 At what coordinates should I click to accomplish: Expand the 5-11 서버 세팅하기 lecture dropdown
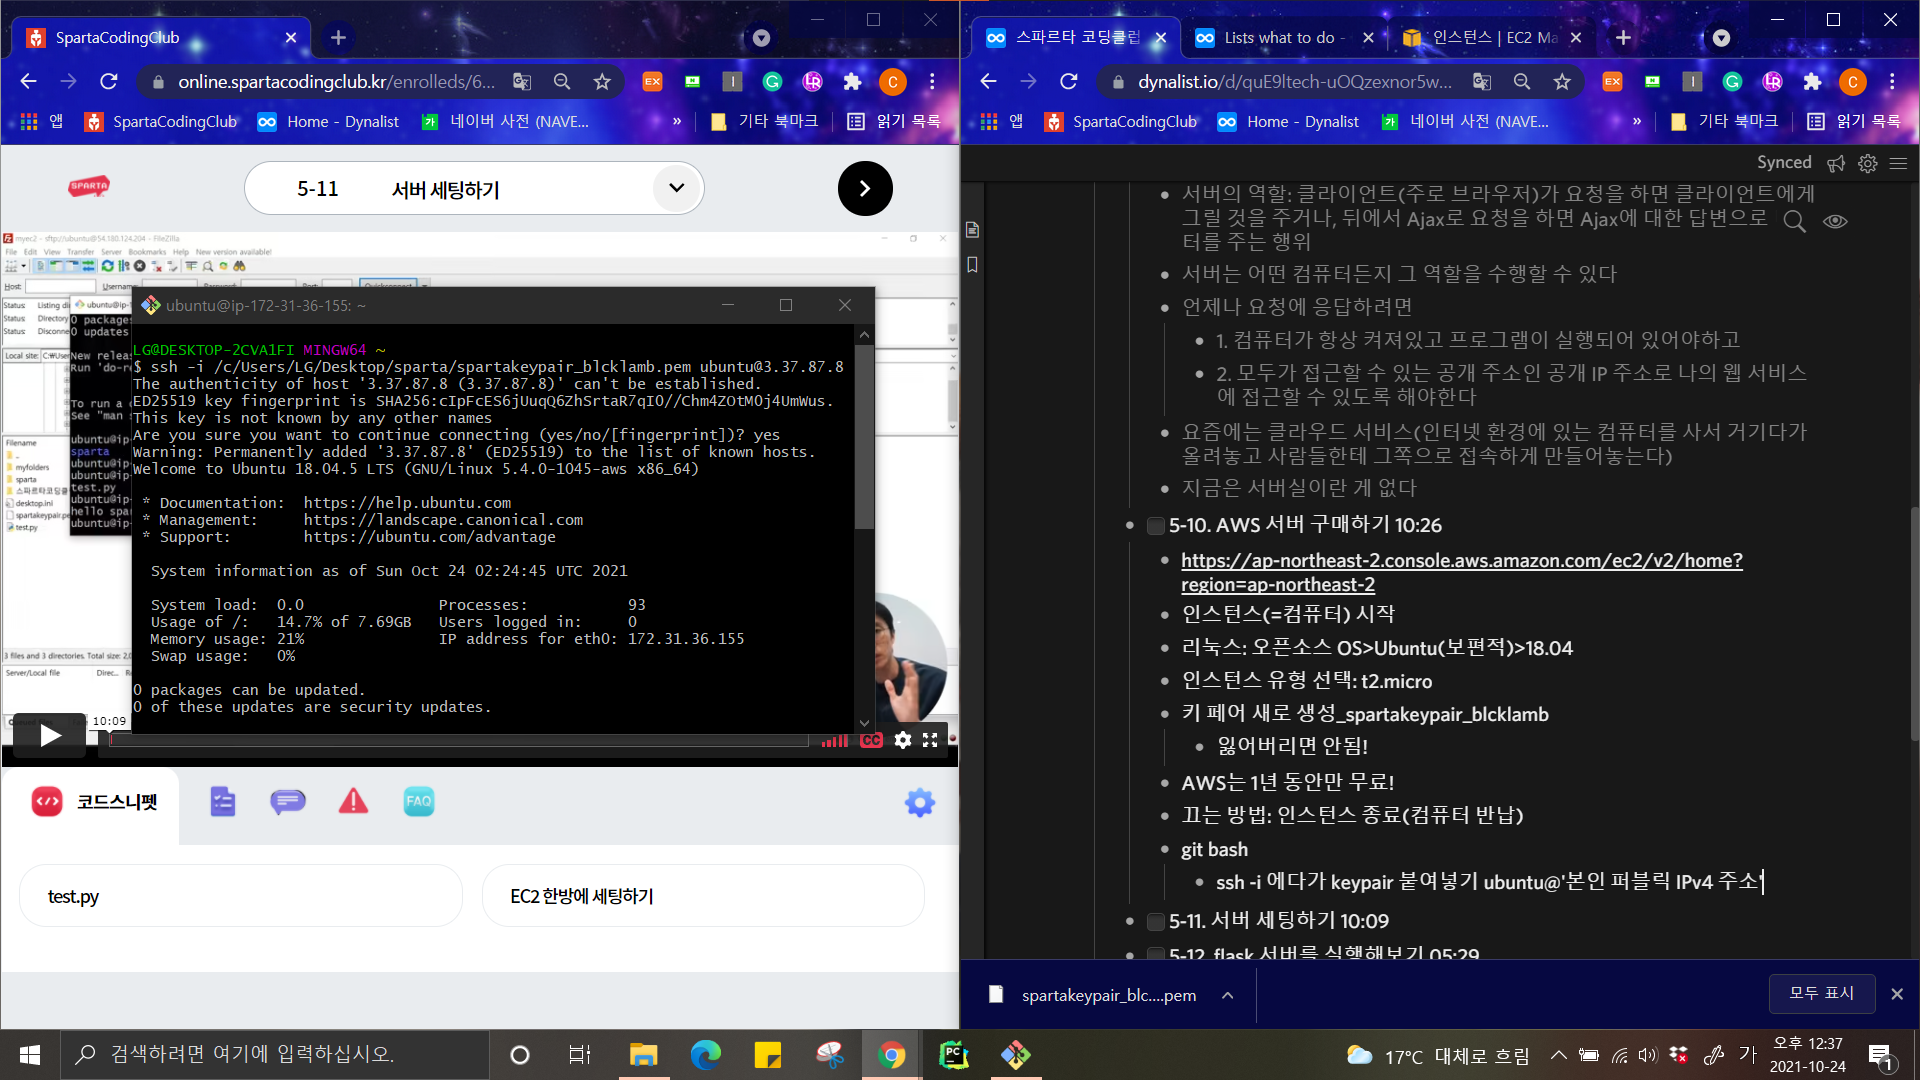[x=677, y=188]
